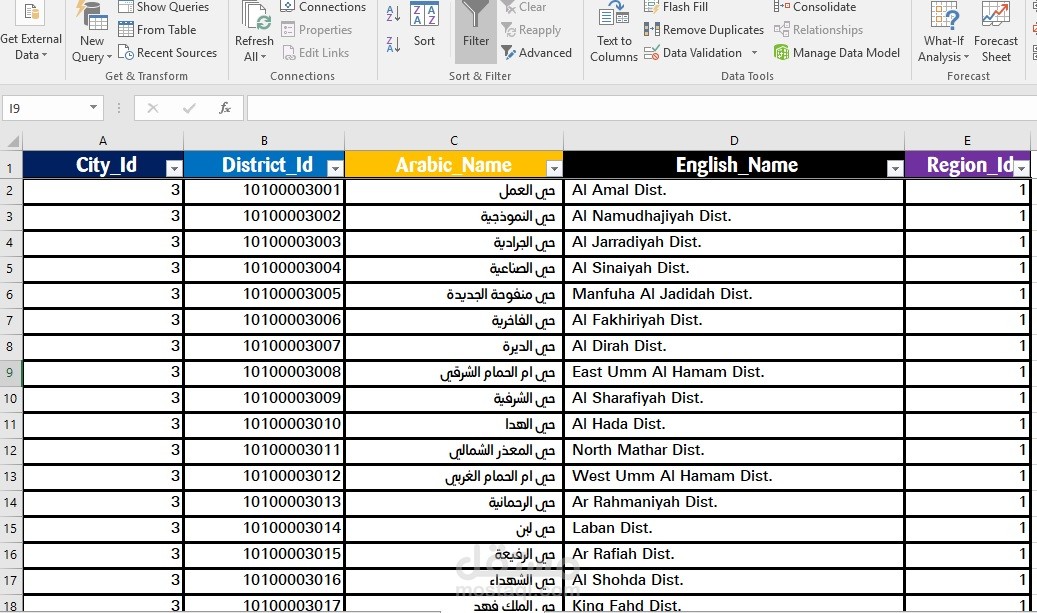This screenshot has width=1037, height=613.
Task: Open the Region_Id filter dropdown
Action: pos(1022,169)
